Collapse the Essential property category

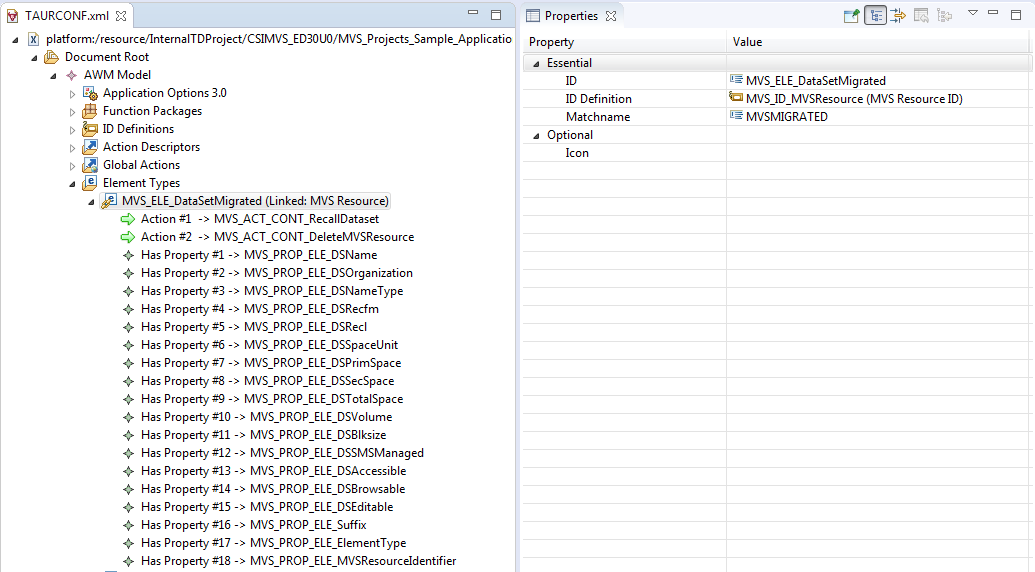point(535,63)
